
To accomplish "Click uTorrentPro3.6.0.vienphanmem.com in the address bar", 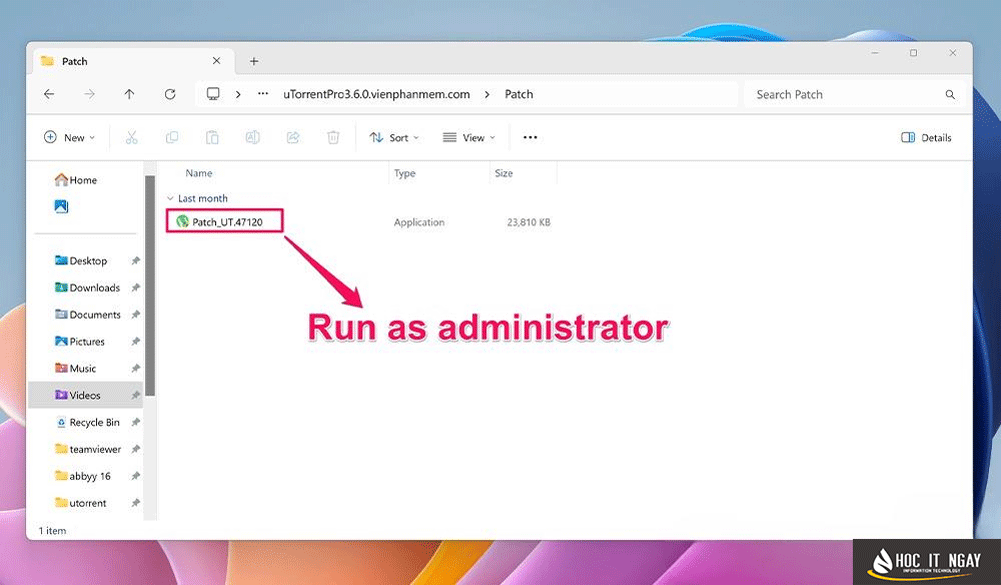I will click(x=377, y=94).
